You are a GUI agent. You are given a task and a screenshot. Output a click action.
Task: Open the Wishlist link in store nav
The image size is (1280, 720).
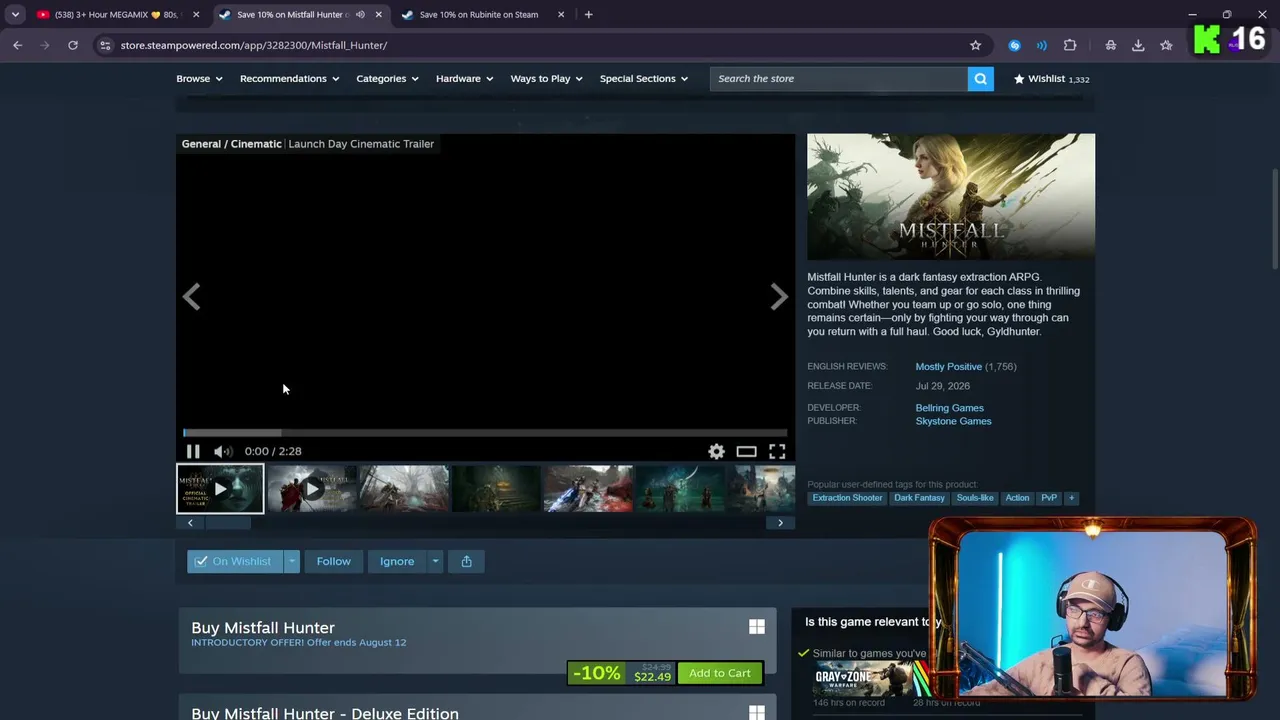[x=1051, y=79]
